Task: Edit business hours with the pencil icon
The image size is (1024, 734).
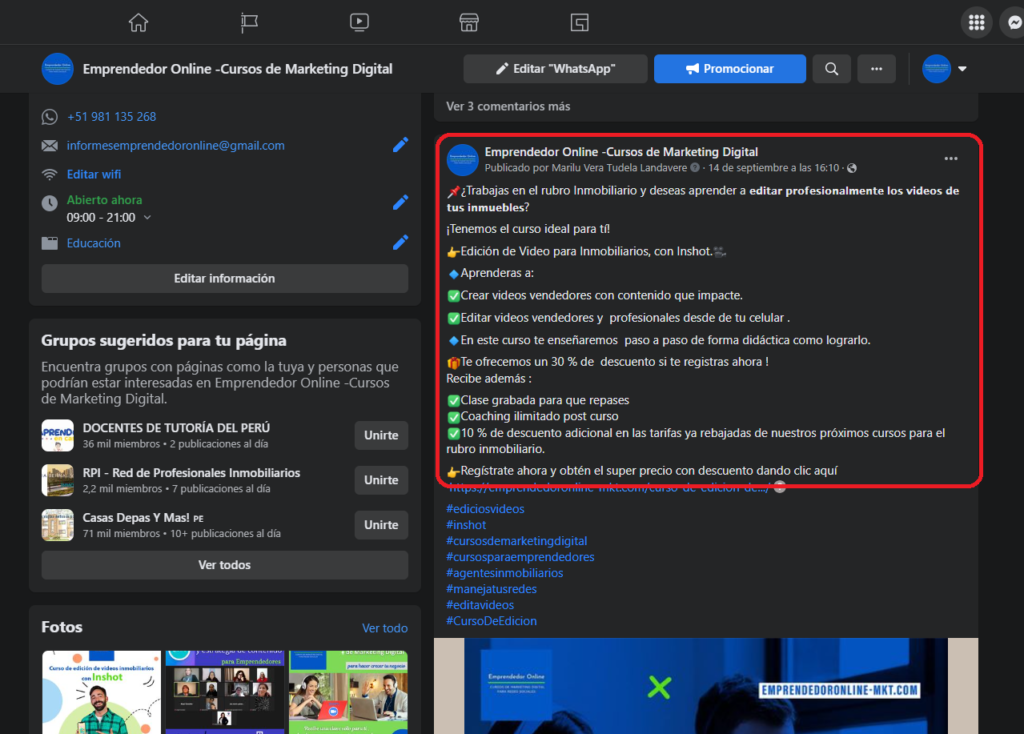Action: [400, 203]
